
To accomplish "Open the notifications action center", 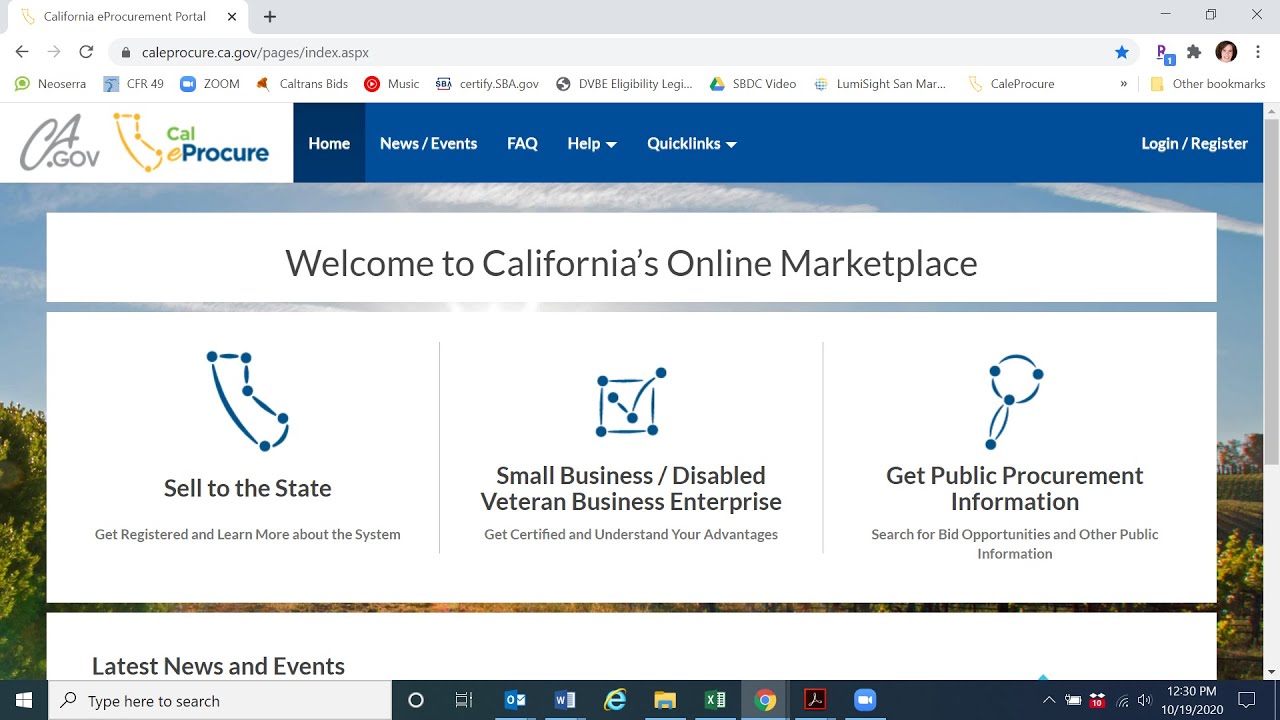I will [1246, 700].
